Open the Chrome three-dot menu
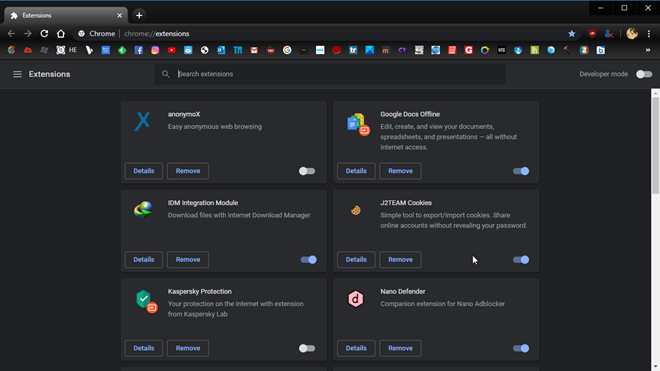The height and width of the screenshot is (371, 660). pyautogui.click(x=649, y=34)
